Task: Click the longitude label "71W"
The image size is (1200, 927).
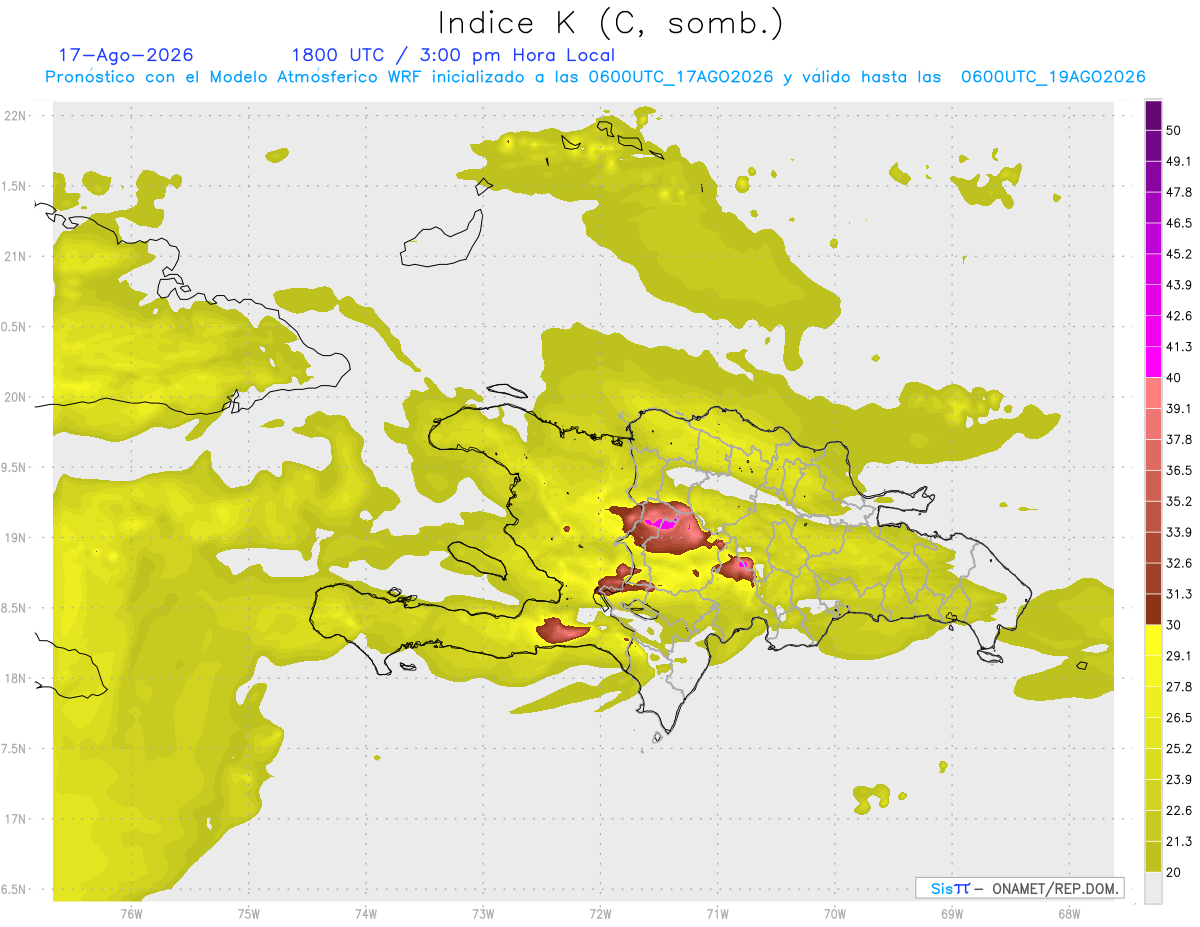Action: coord(717,913)
